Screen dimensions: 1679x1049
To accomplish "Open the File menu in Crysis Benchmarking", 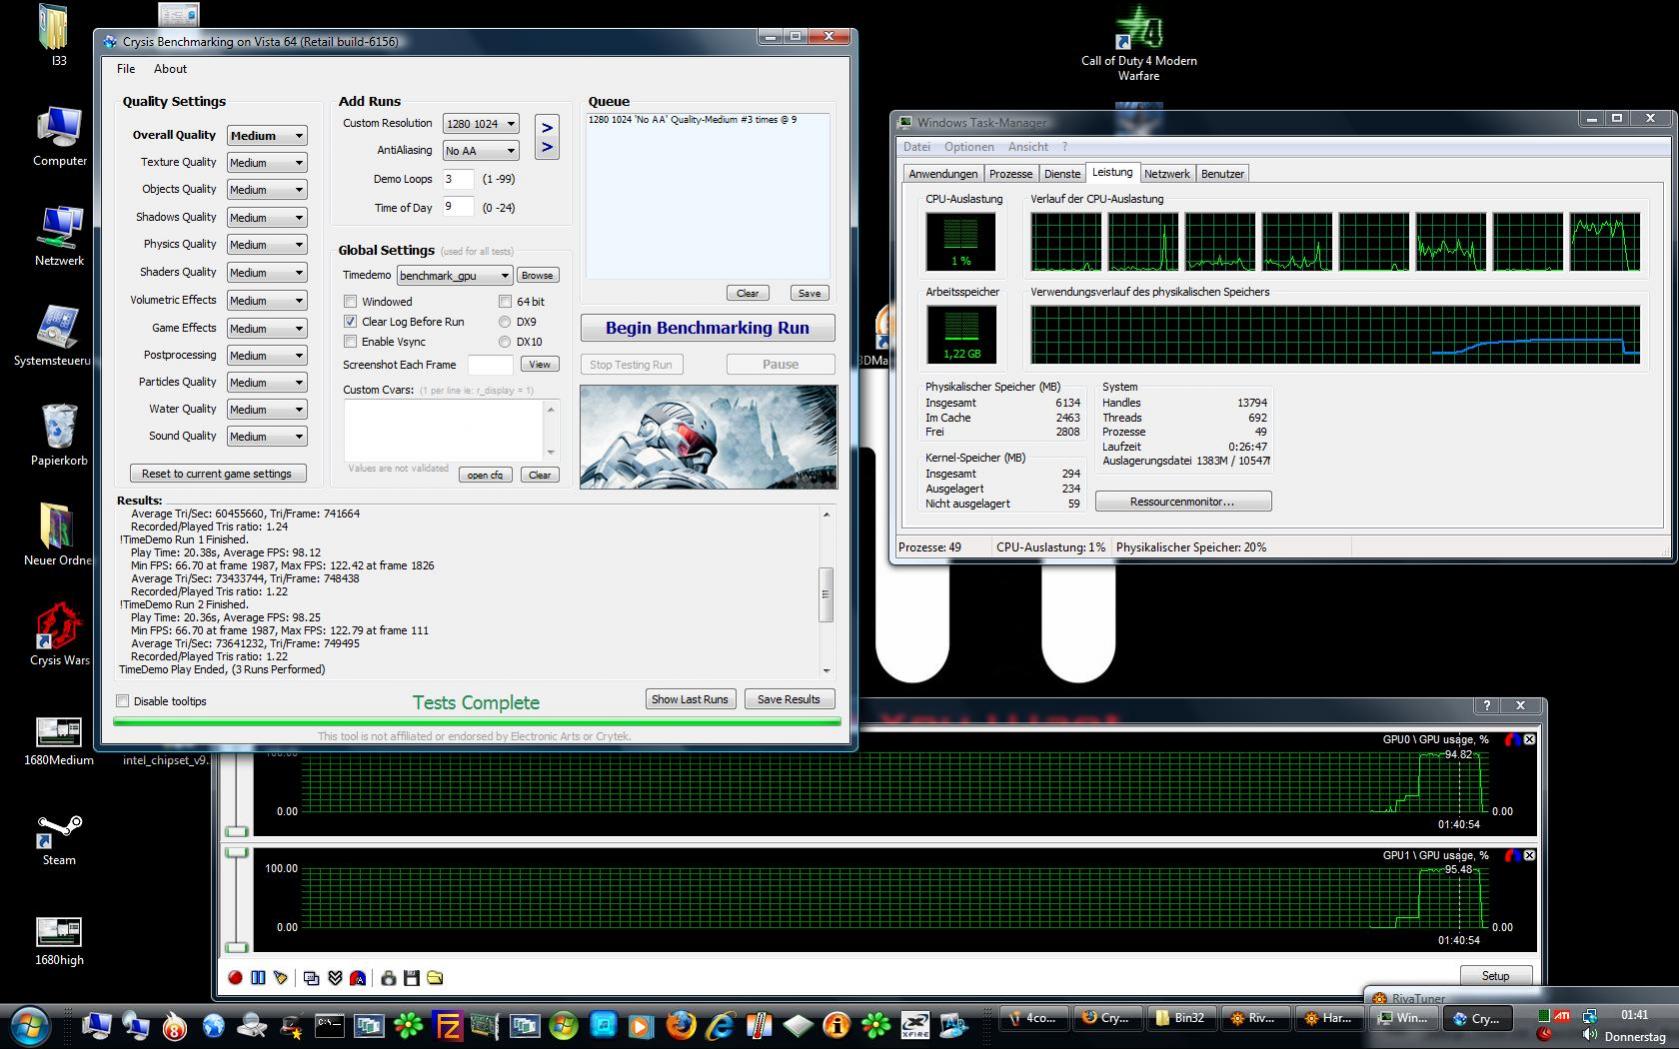I will pyautogui.click(x=126, y=69).
